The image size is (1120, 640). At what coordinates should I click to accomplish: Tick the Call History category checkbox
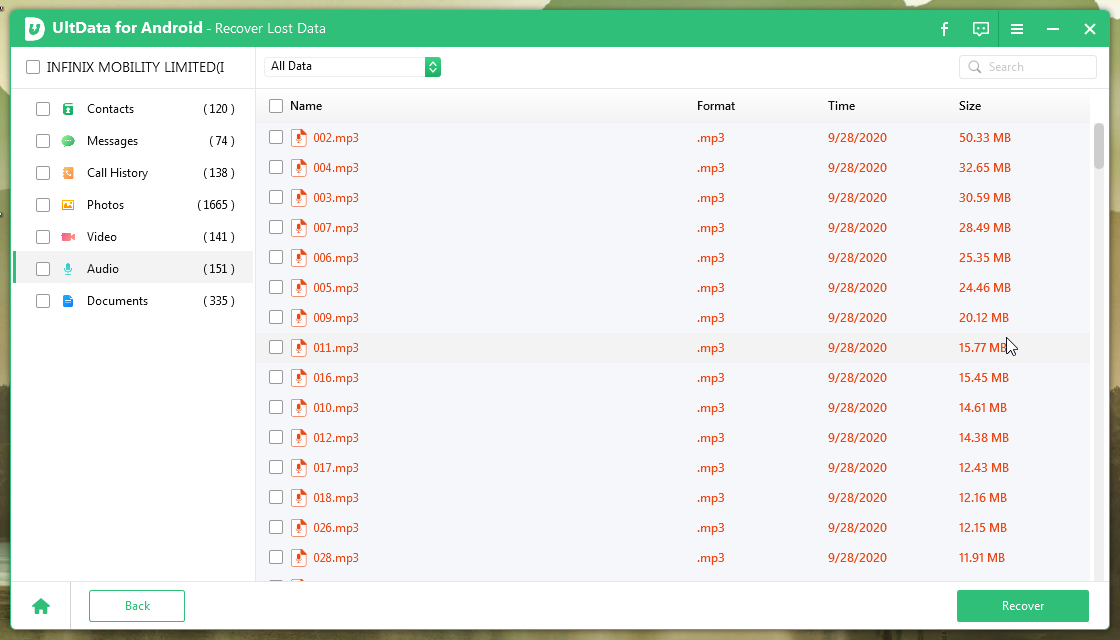[43, 173]
